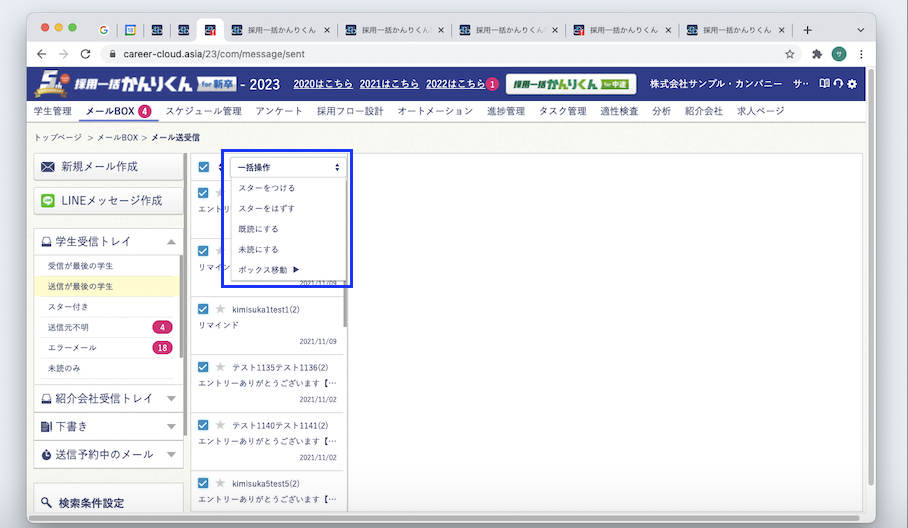Click the tray icon beside 紹介会社受信トレイ
Viewport: 908px width, 528px height.
point(46,399)
